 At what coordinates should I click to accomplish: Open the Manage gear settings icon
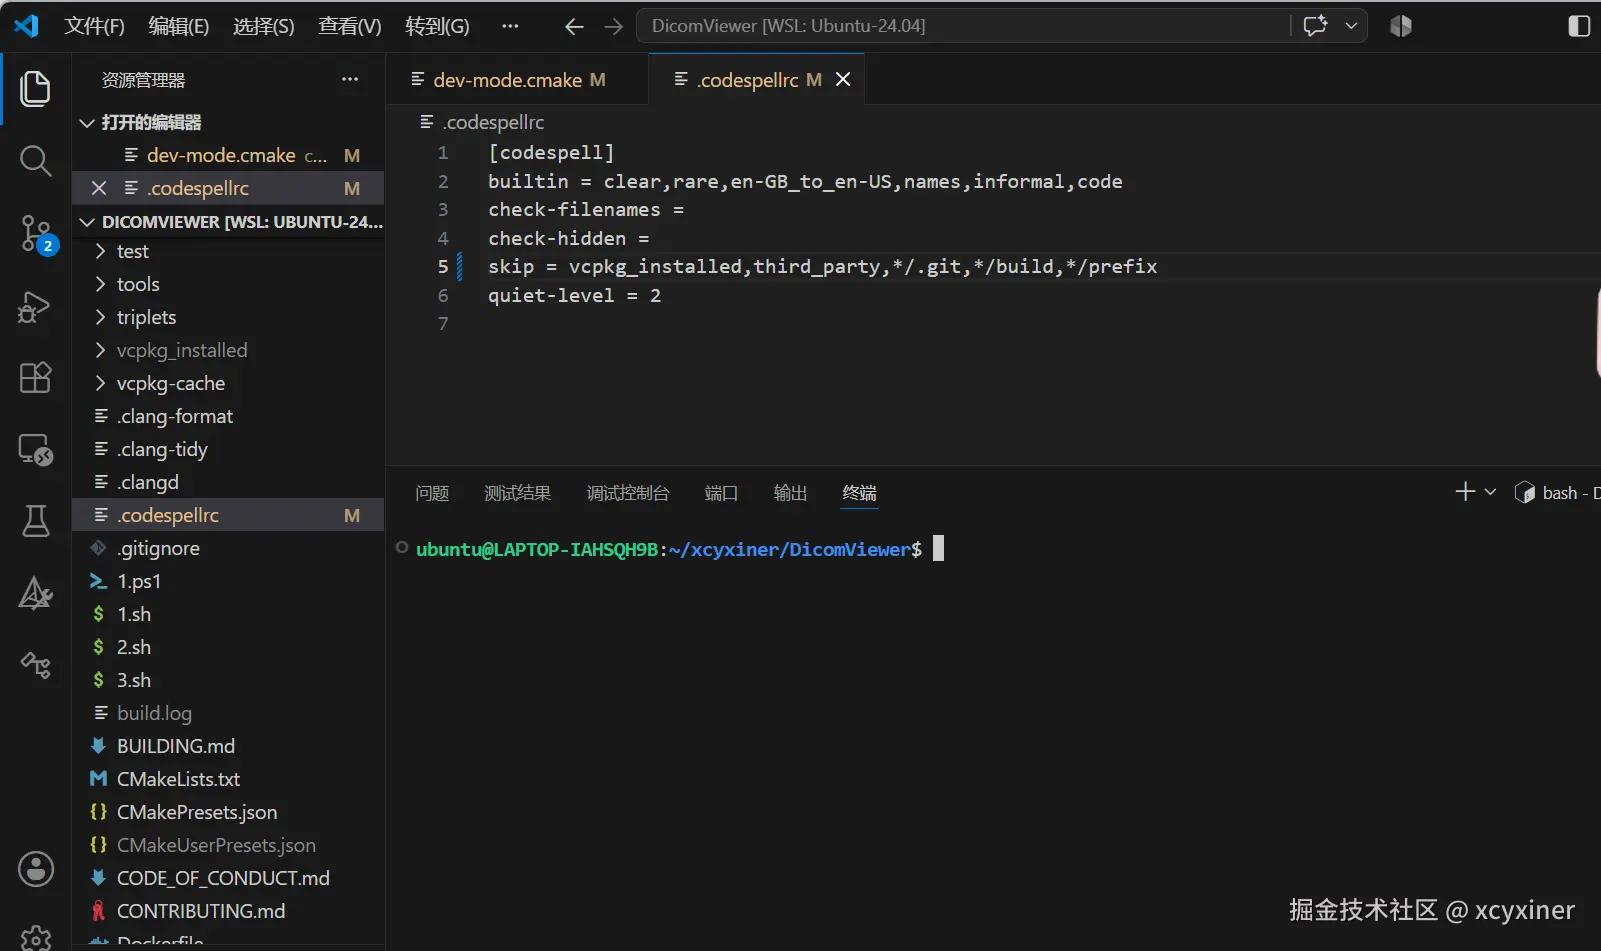click(36, 937)
